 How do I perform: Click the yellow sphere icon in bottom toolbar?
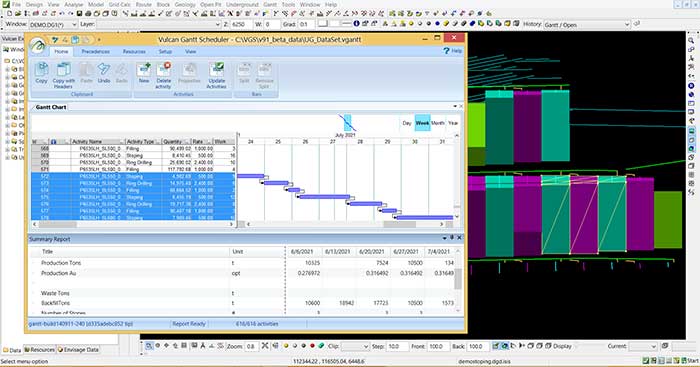(286, 346)
